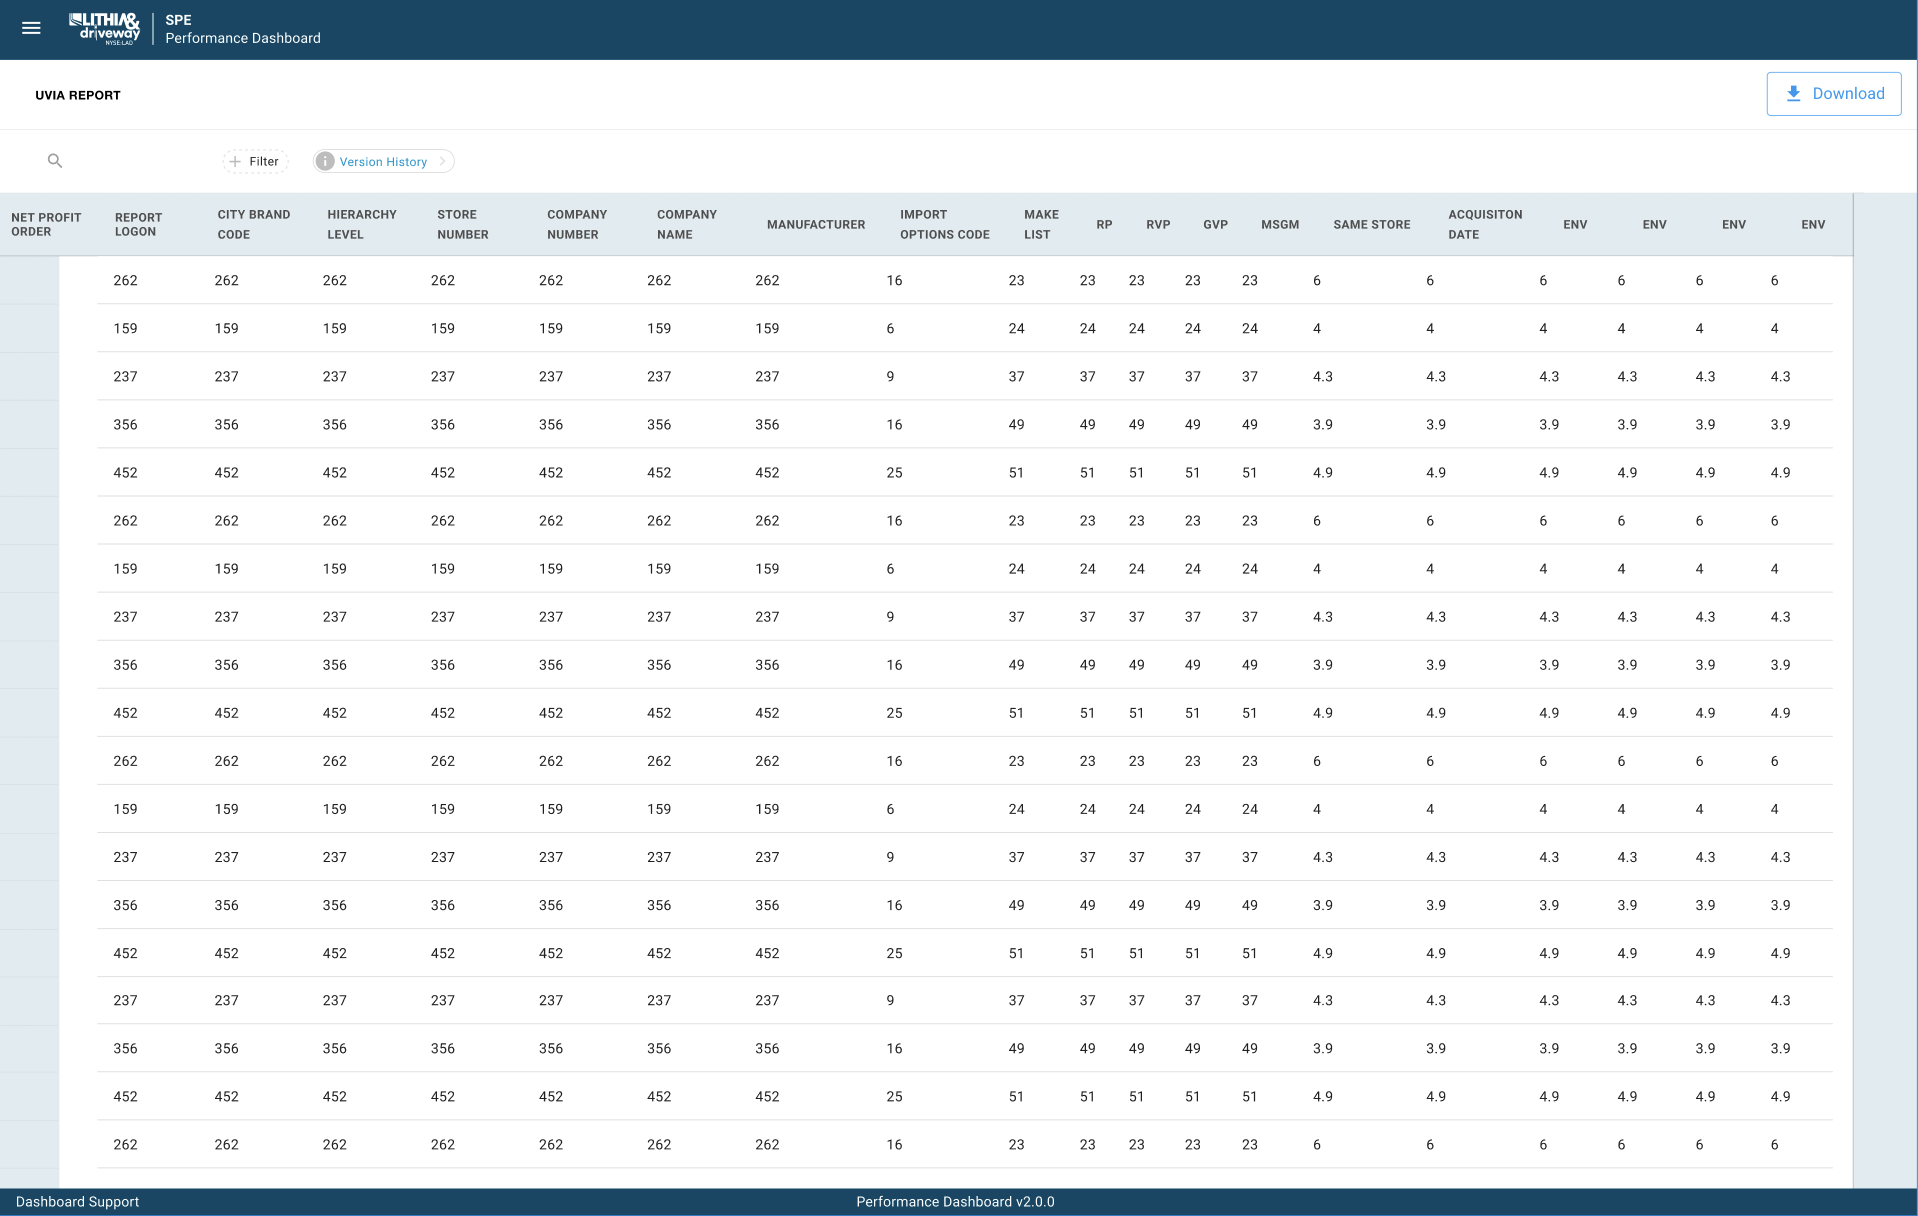The height and width of the screenshot is (1216, 1918).
Task: Select the COMPANY NUMBER column header
Action: [577, 224]
